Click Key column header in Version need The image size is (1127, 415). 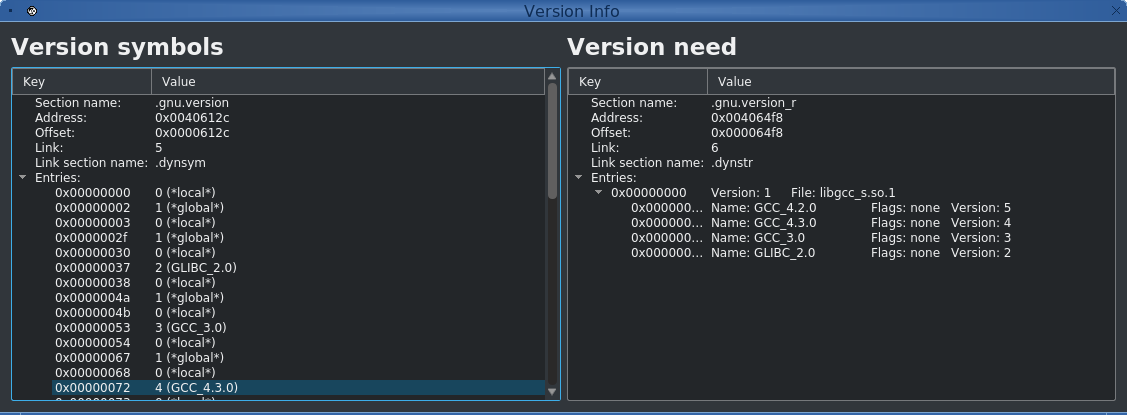click(638, 82)
